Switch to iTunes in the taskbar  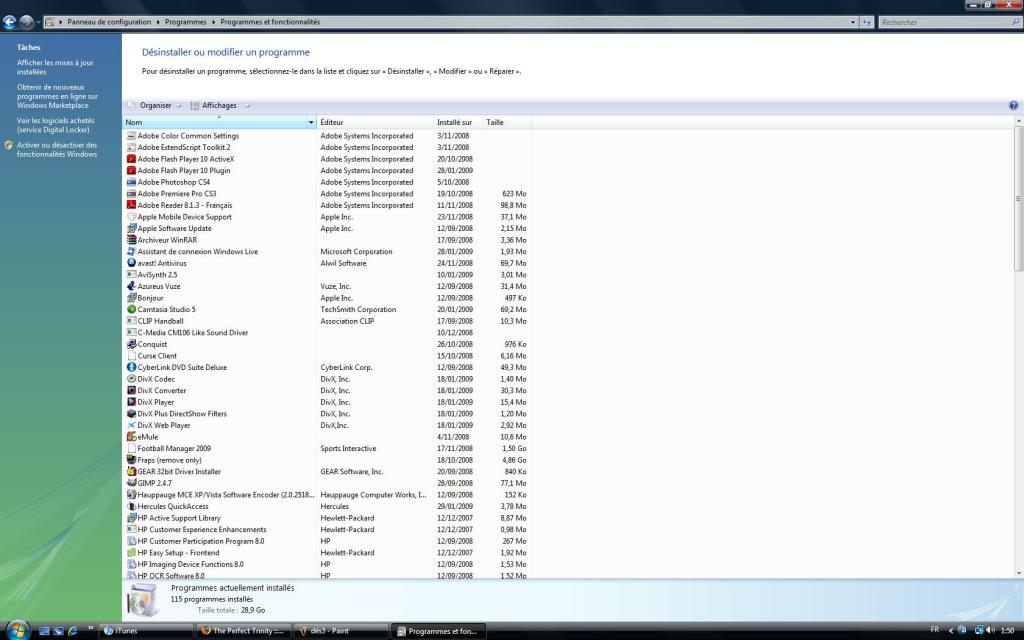tap(146, 631)
